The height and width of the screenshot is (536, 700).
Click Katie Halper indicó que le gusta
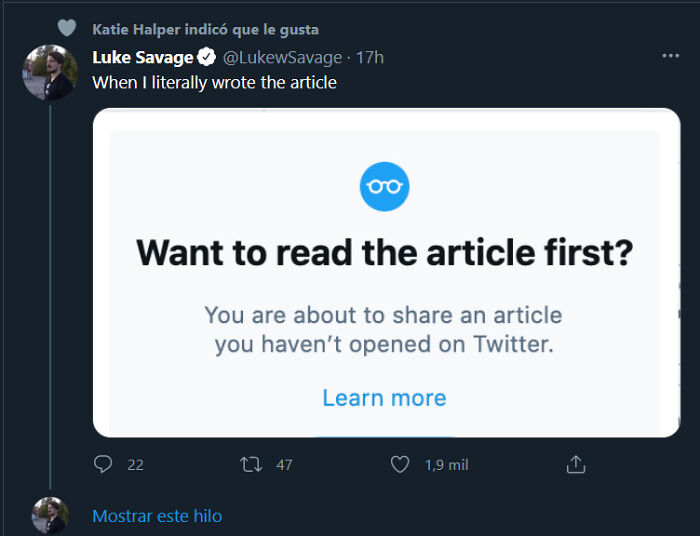coord(205,29)
